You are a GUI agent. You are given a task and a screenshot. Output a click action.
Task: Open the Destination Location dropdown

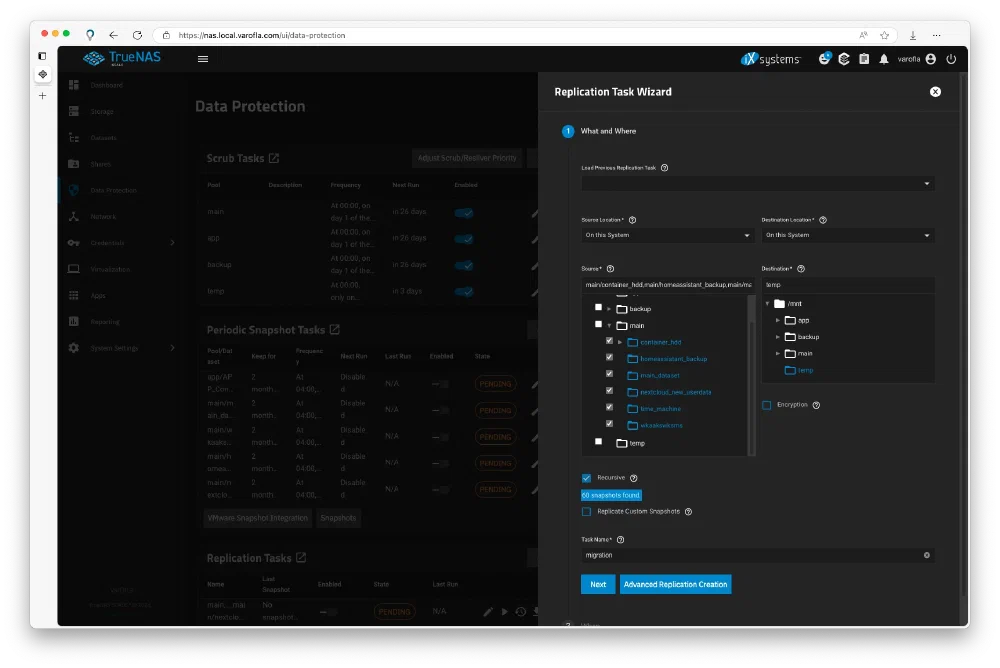[x=848, y=235]
